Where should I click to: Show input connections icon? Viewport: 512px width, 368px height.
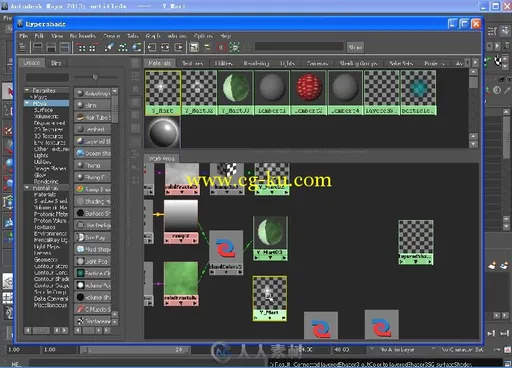coord(152,47)
